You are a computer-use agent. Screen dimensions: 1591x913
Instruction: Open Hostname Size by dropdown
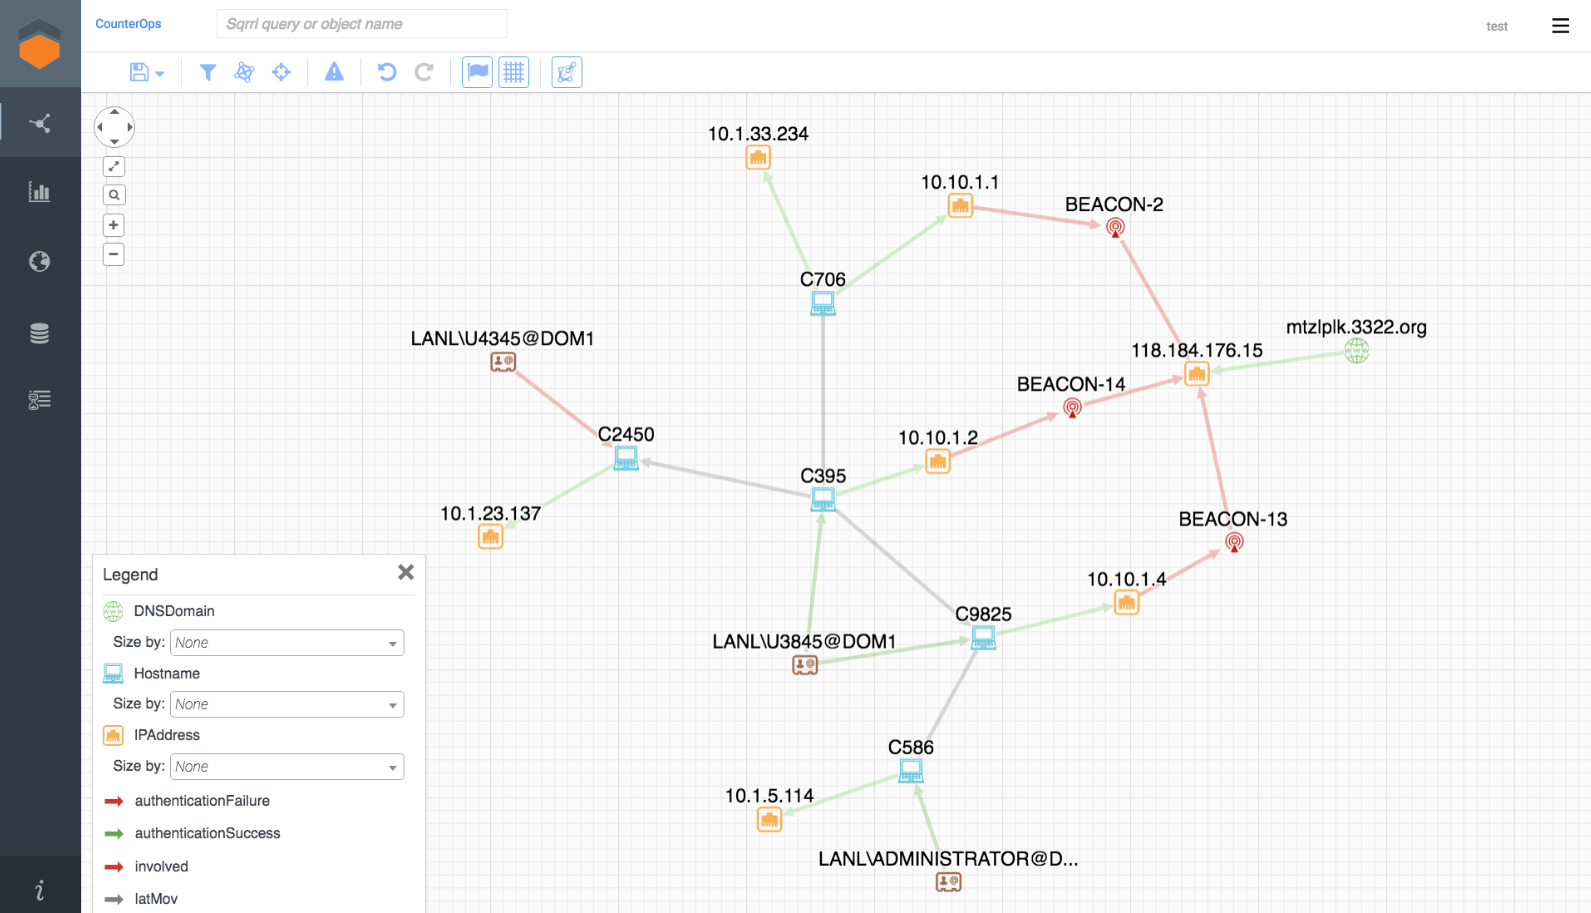pos(287,705)
